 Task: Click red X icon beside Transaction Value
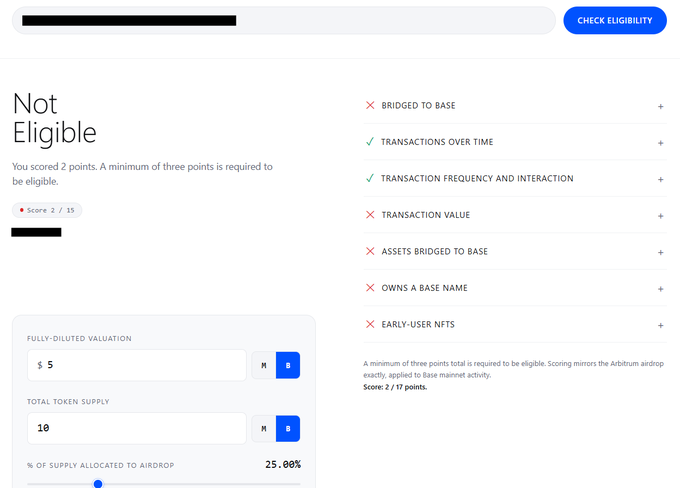370,215
